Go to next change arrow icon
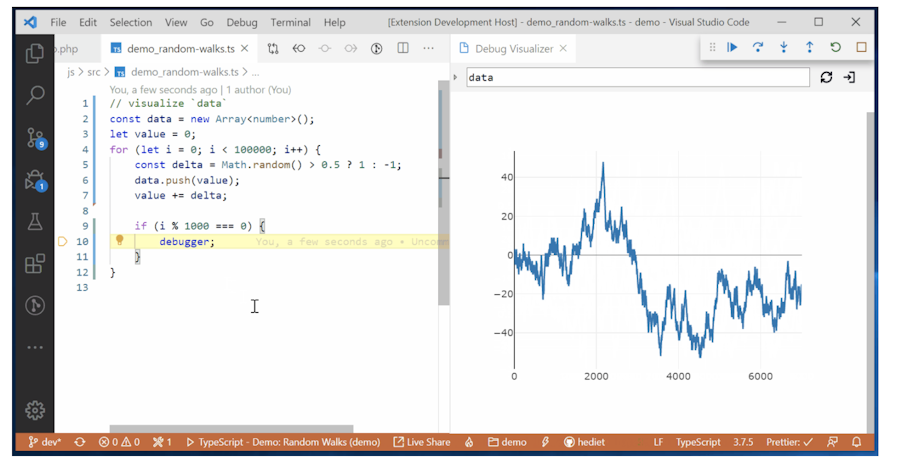 pyautogui.click(x=351, y=49)
